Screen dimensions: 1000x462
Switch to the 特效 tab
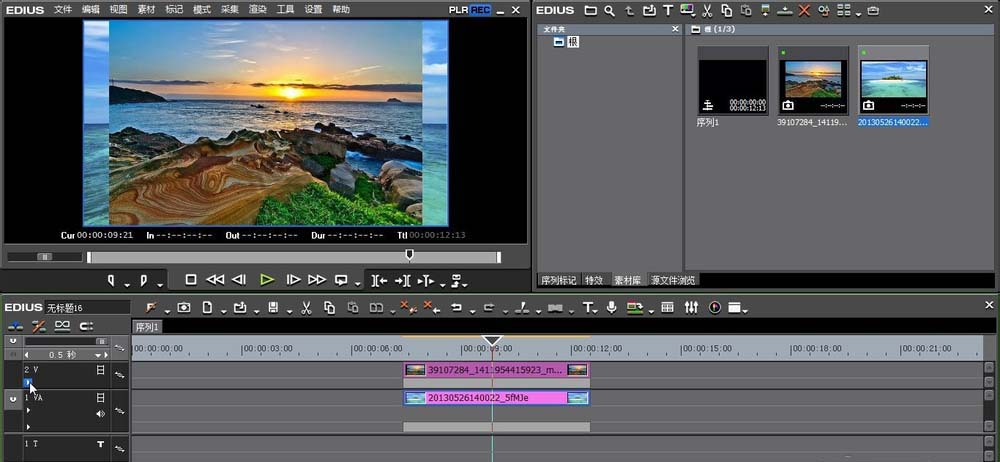[594, 280]
